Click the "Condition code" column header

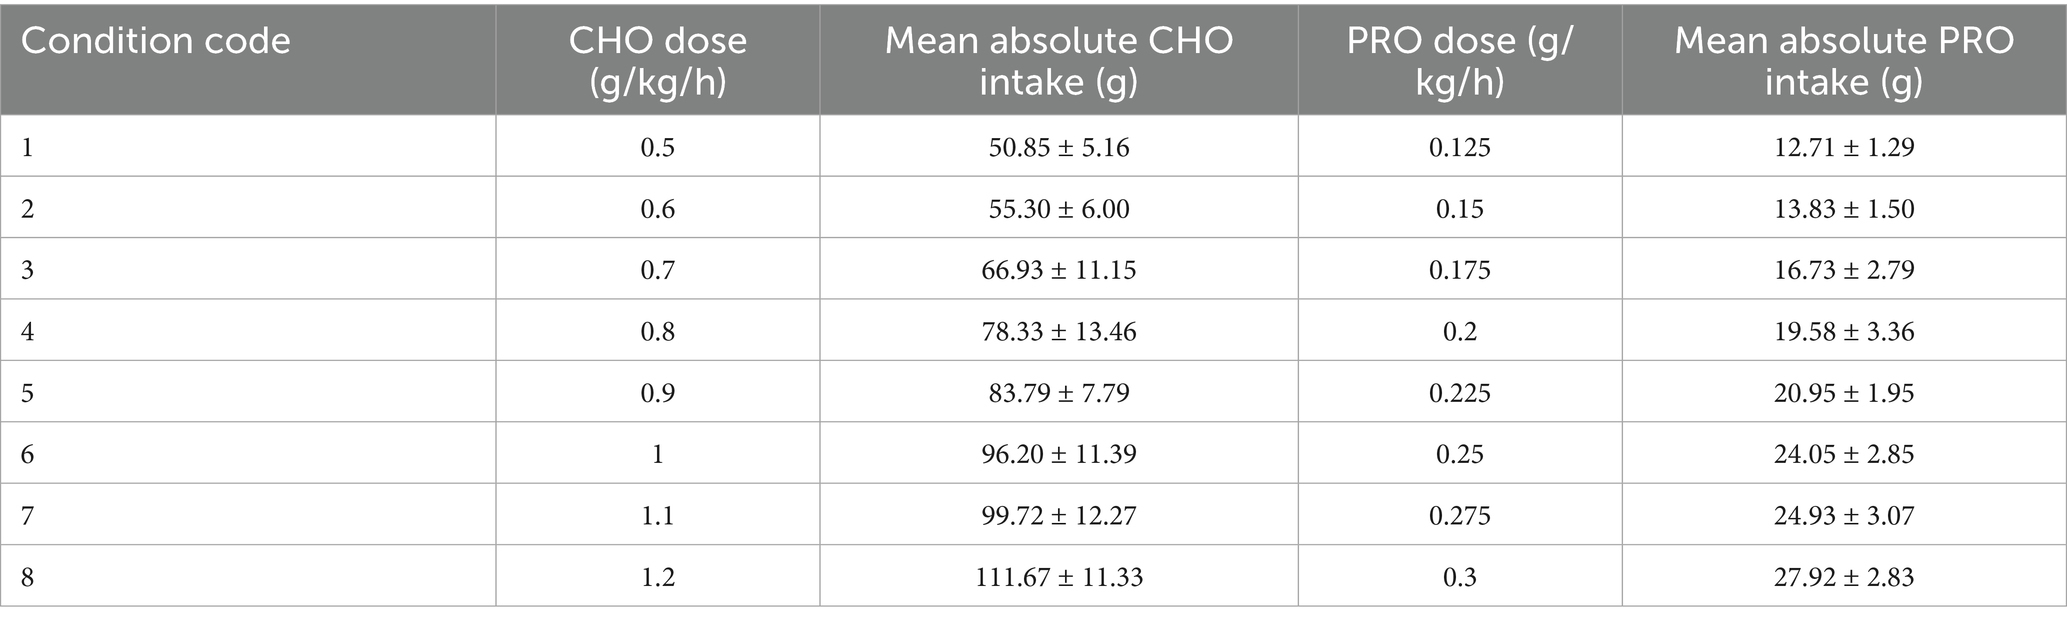[156, 41]
